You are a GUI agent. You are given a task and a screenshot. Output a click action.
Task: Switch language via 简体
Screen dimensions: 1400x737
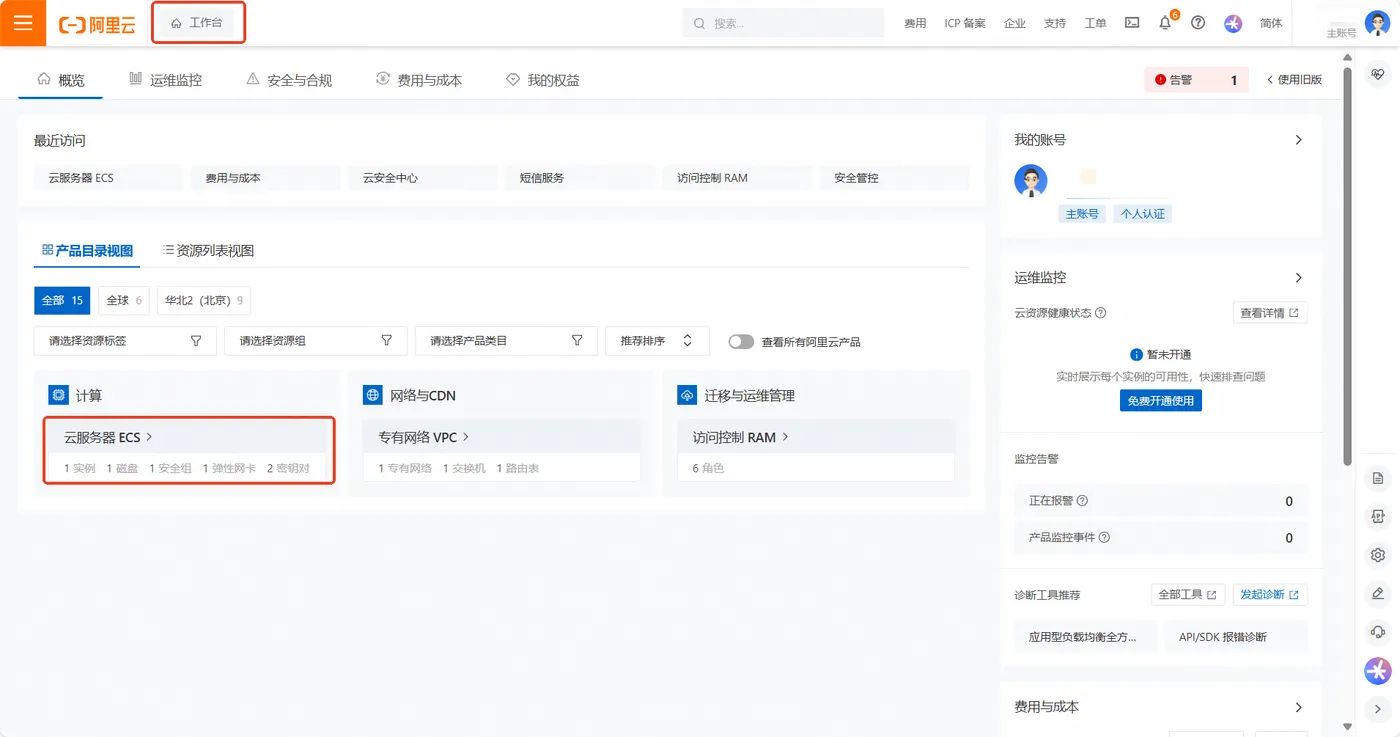tap(1271, 23)
